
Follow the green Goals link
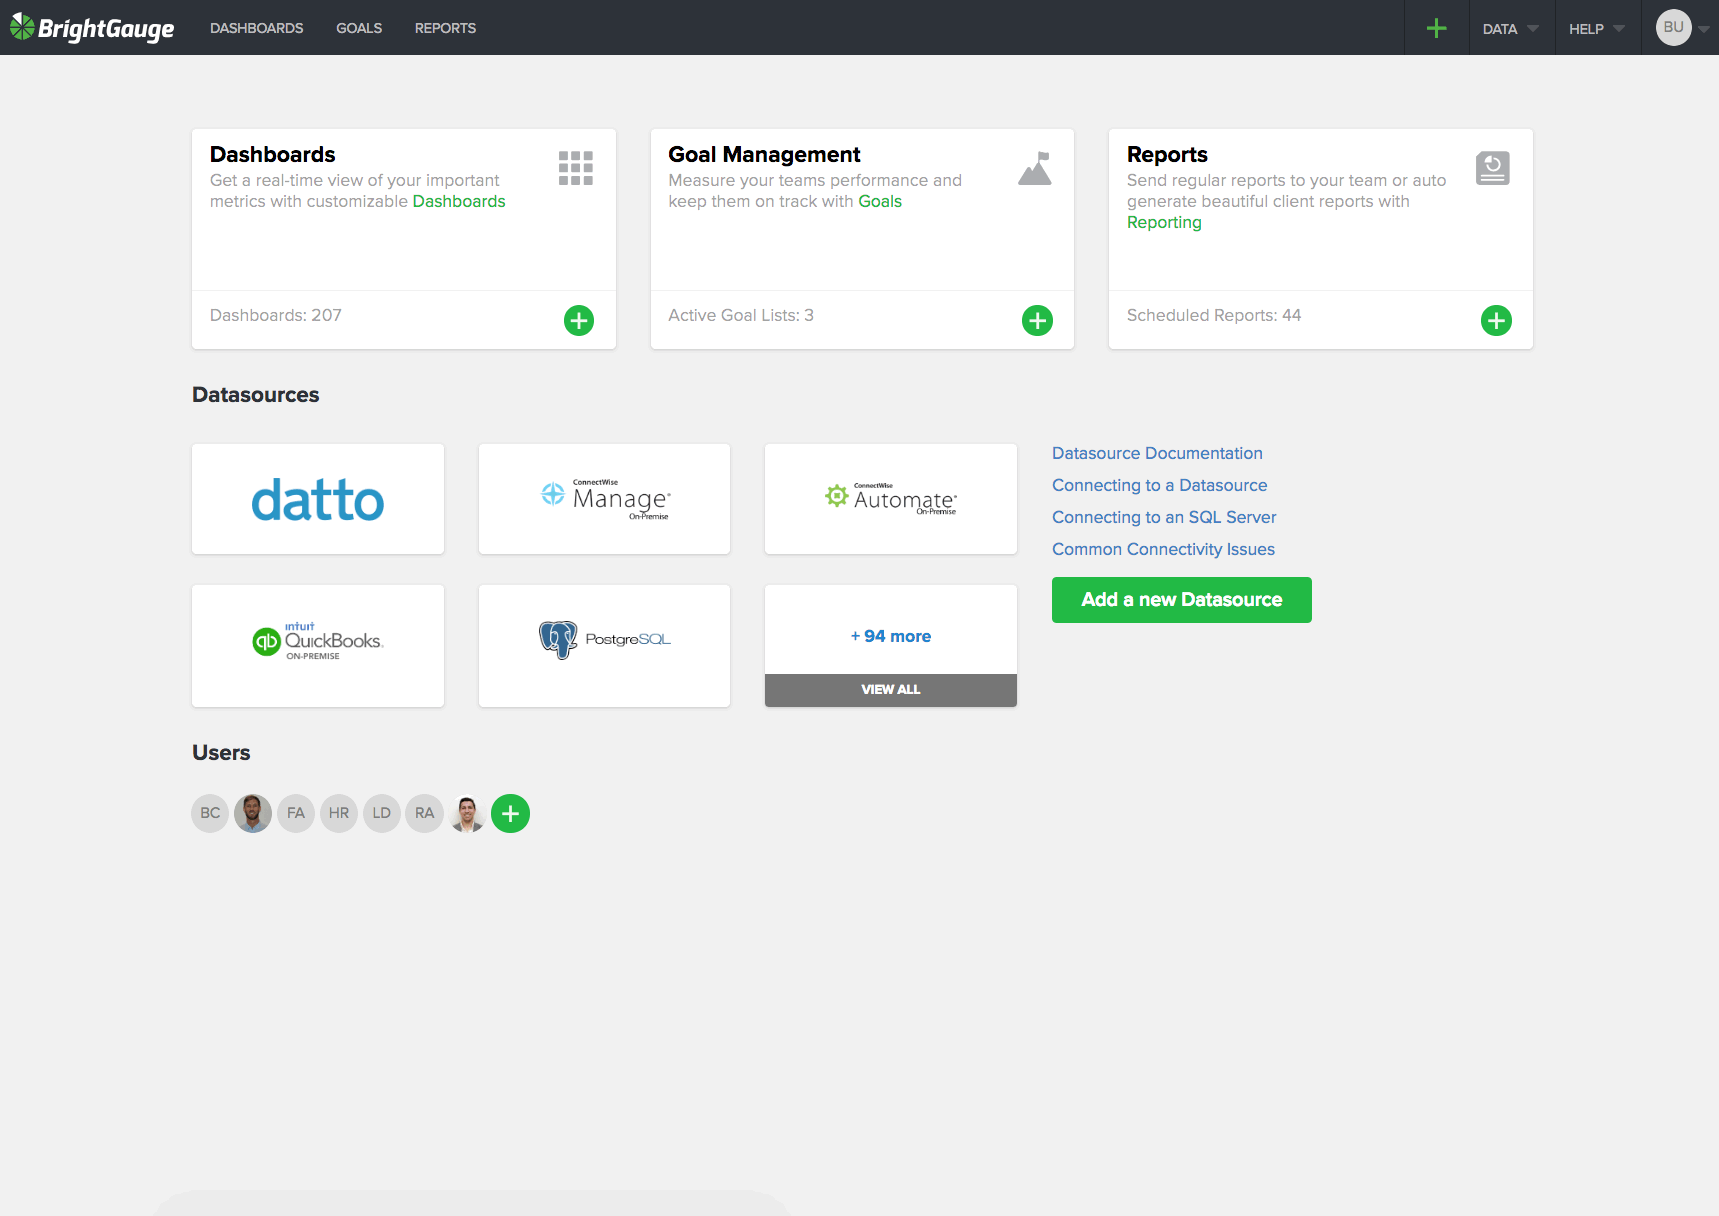880,201
